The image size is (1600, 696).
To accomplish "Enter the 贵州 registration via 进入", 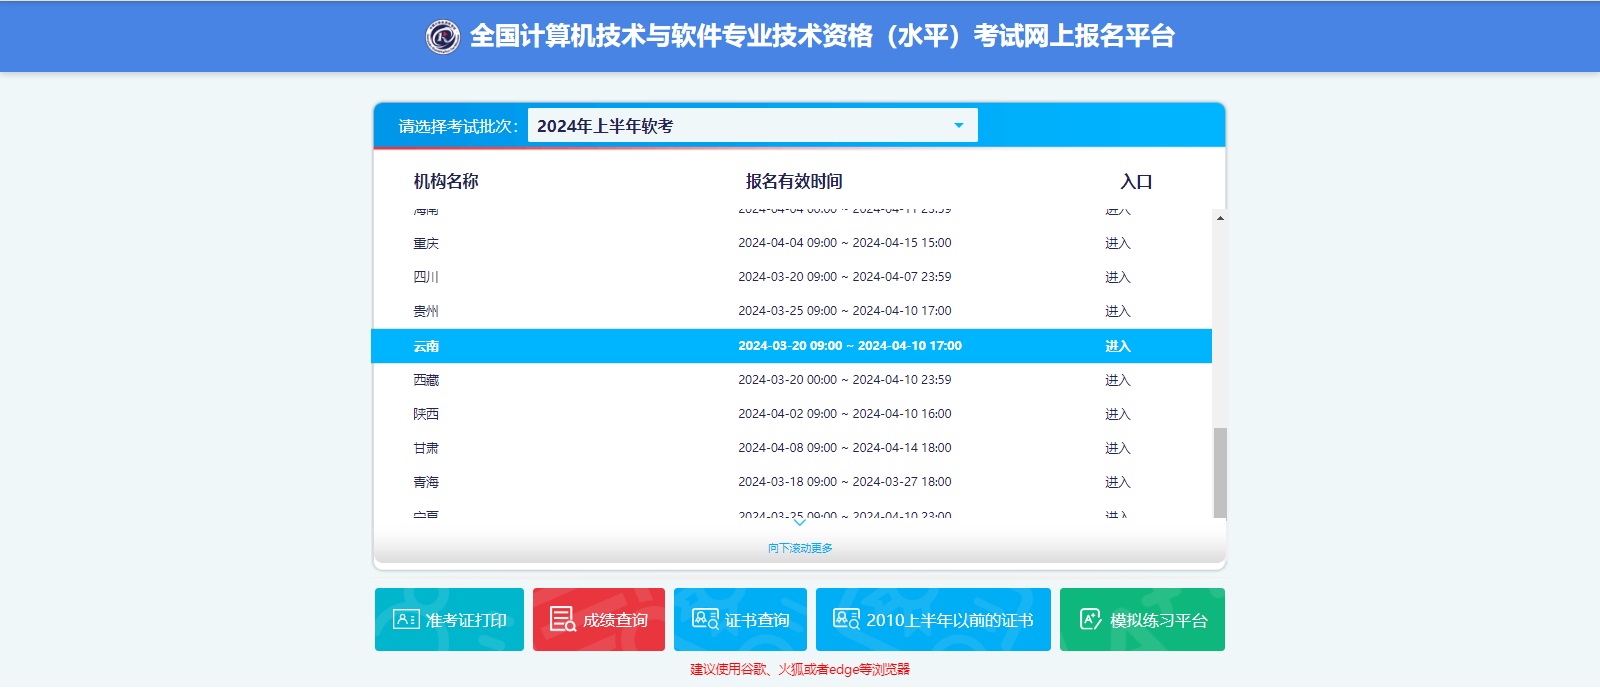I will point(1117,311).
